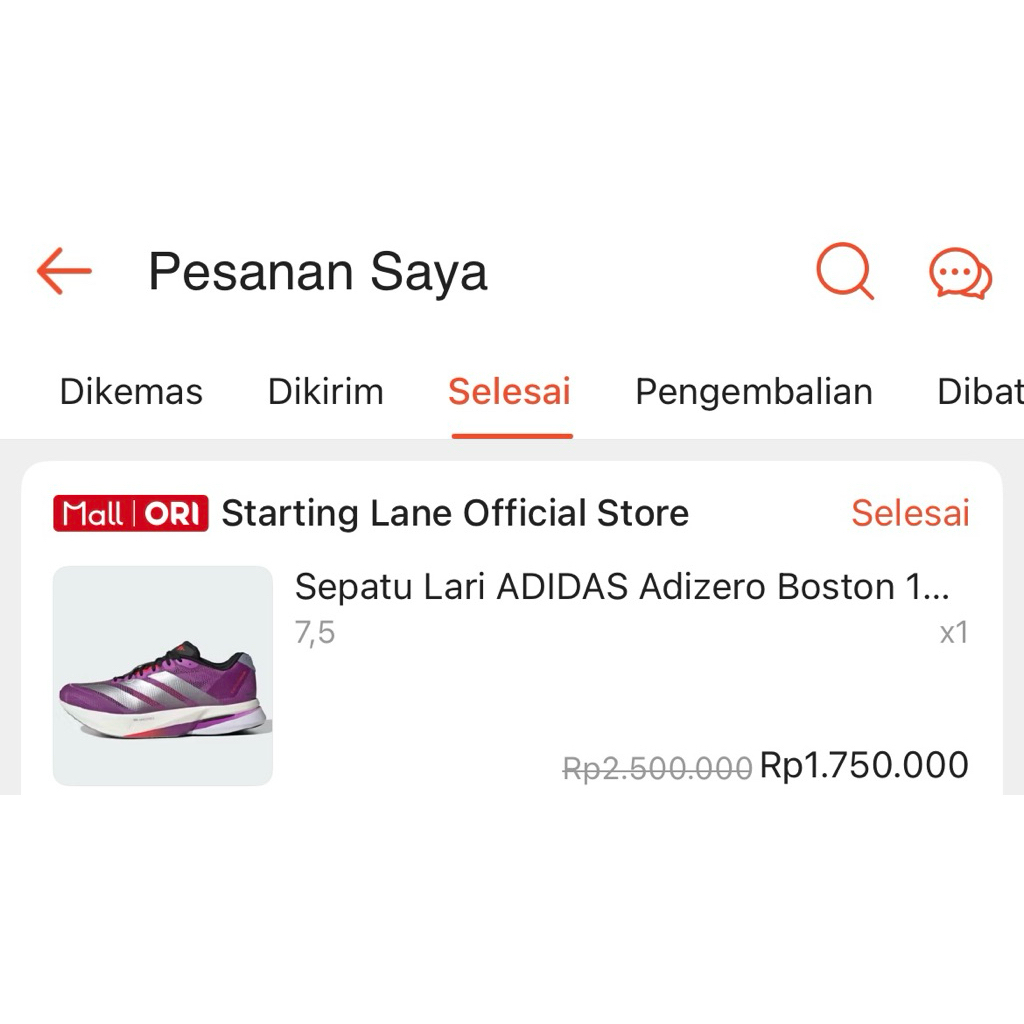1024x1024 pixels.
Task: Click the size 7,5 variant label
Action: coord(315,632)
